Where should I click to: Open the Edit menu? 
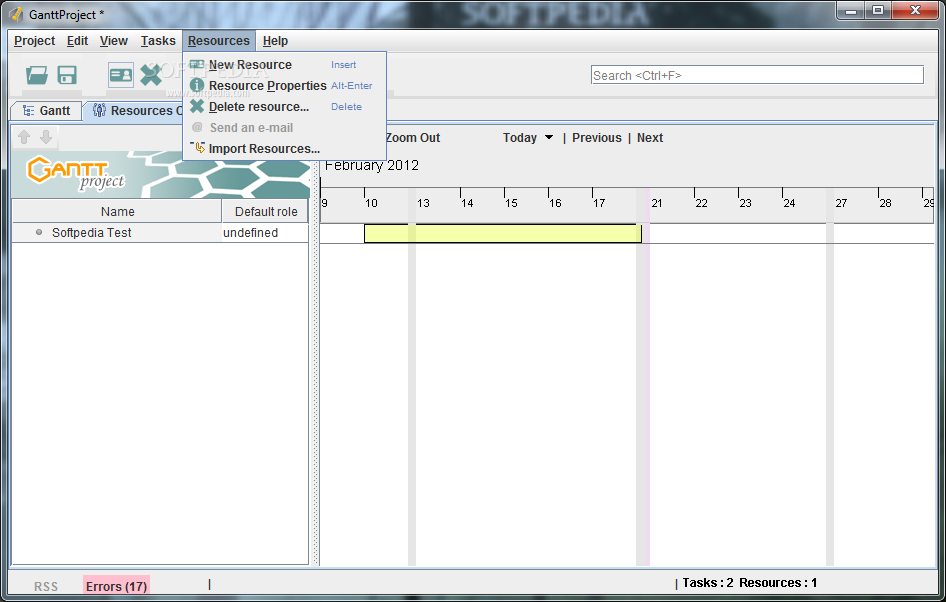(77, 40)
